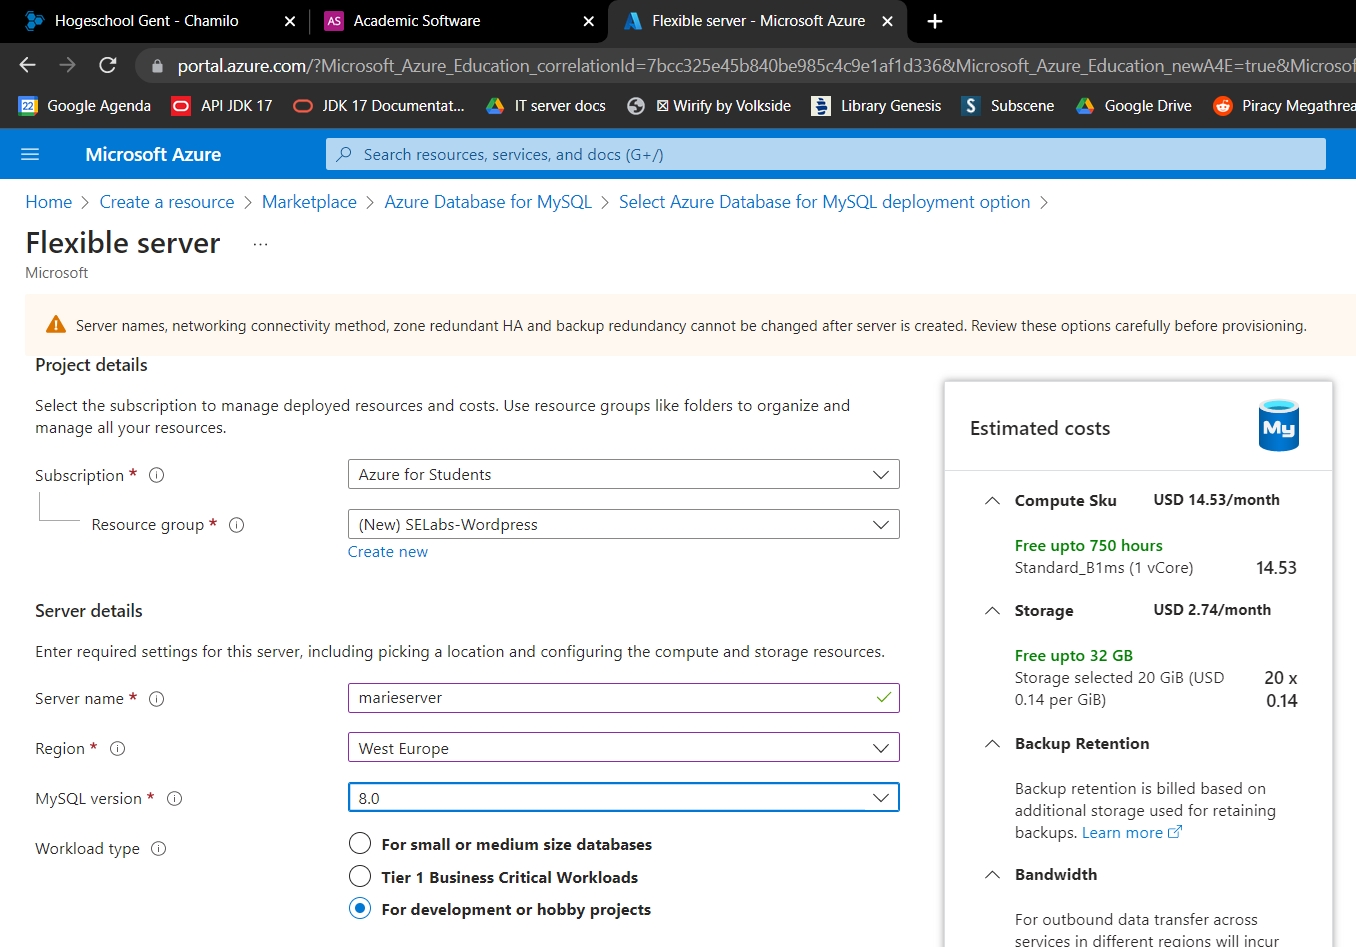Select For small or medium size databases
The image size is (1356, 947).
(360, 844)
